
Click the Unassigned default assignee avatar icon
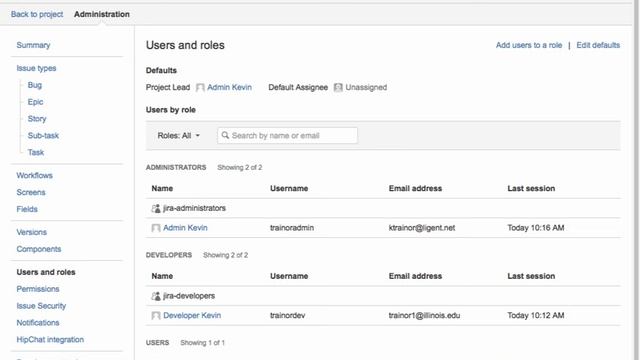pyautogui.click(x=338, y=88)
